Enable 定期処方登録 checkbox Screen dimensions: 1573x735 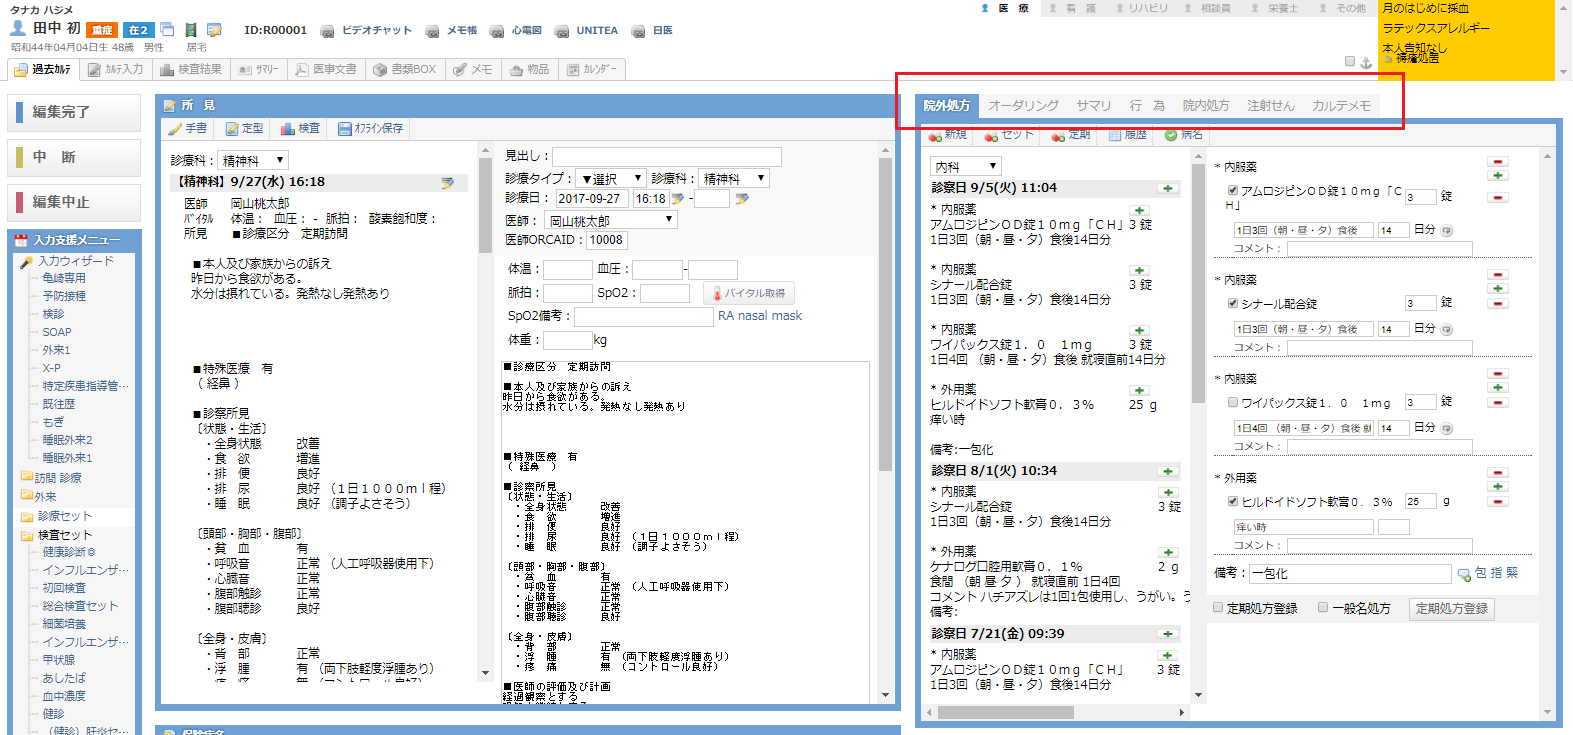(1218, 607)
